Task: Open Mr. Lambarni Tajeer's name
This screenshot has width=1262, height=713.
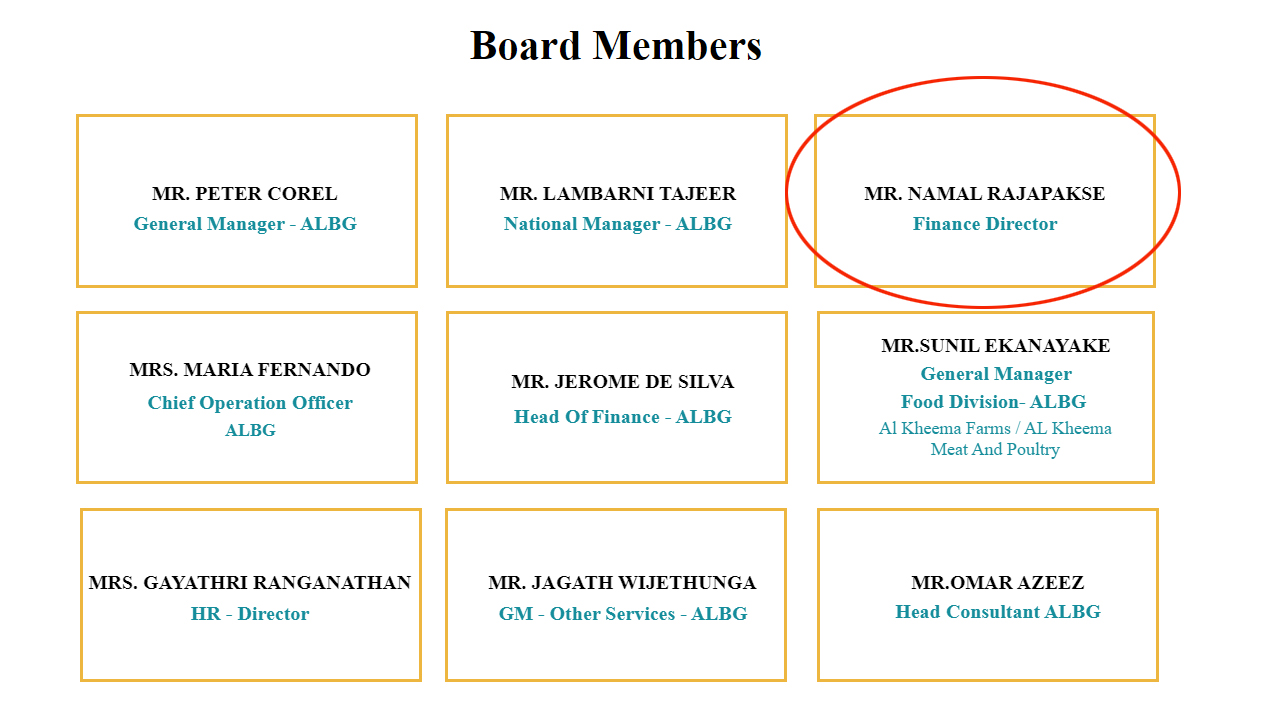Action: 617,194
